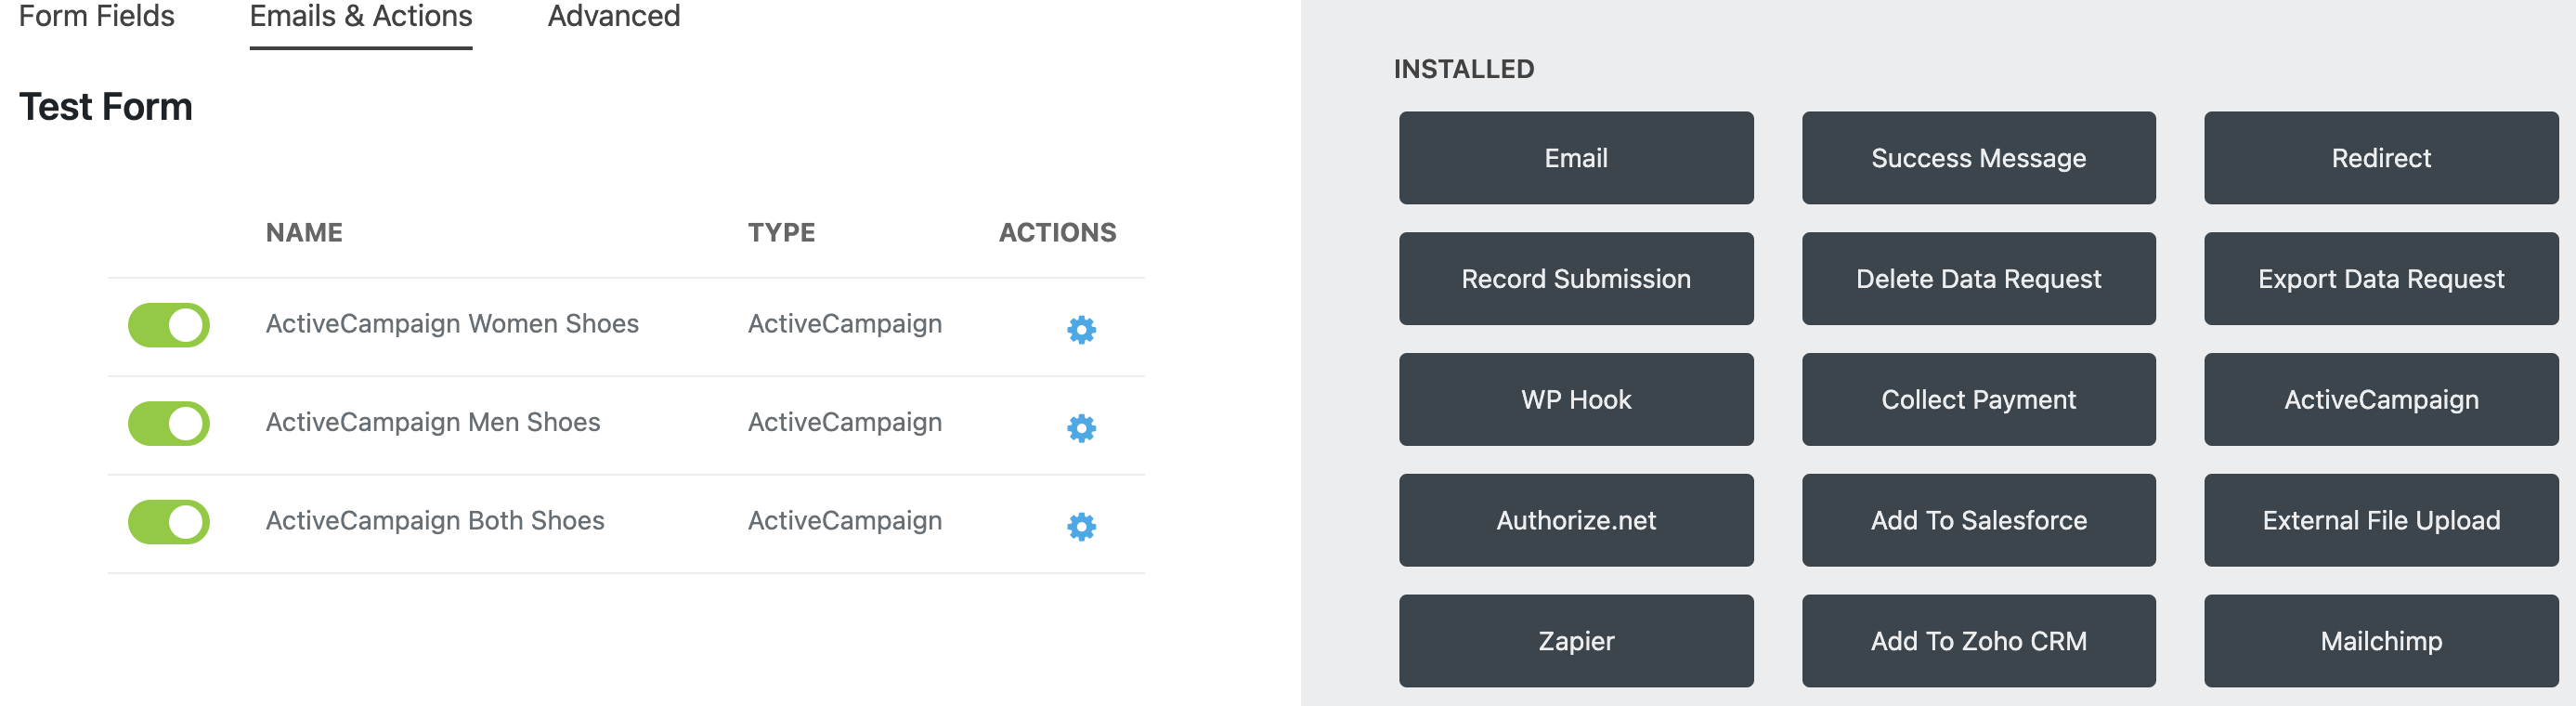
Task: Add a Delete Data Request action
Action: point(1978,278)
